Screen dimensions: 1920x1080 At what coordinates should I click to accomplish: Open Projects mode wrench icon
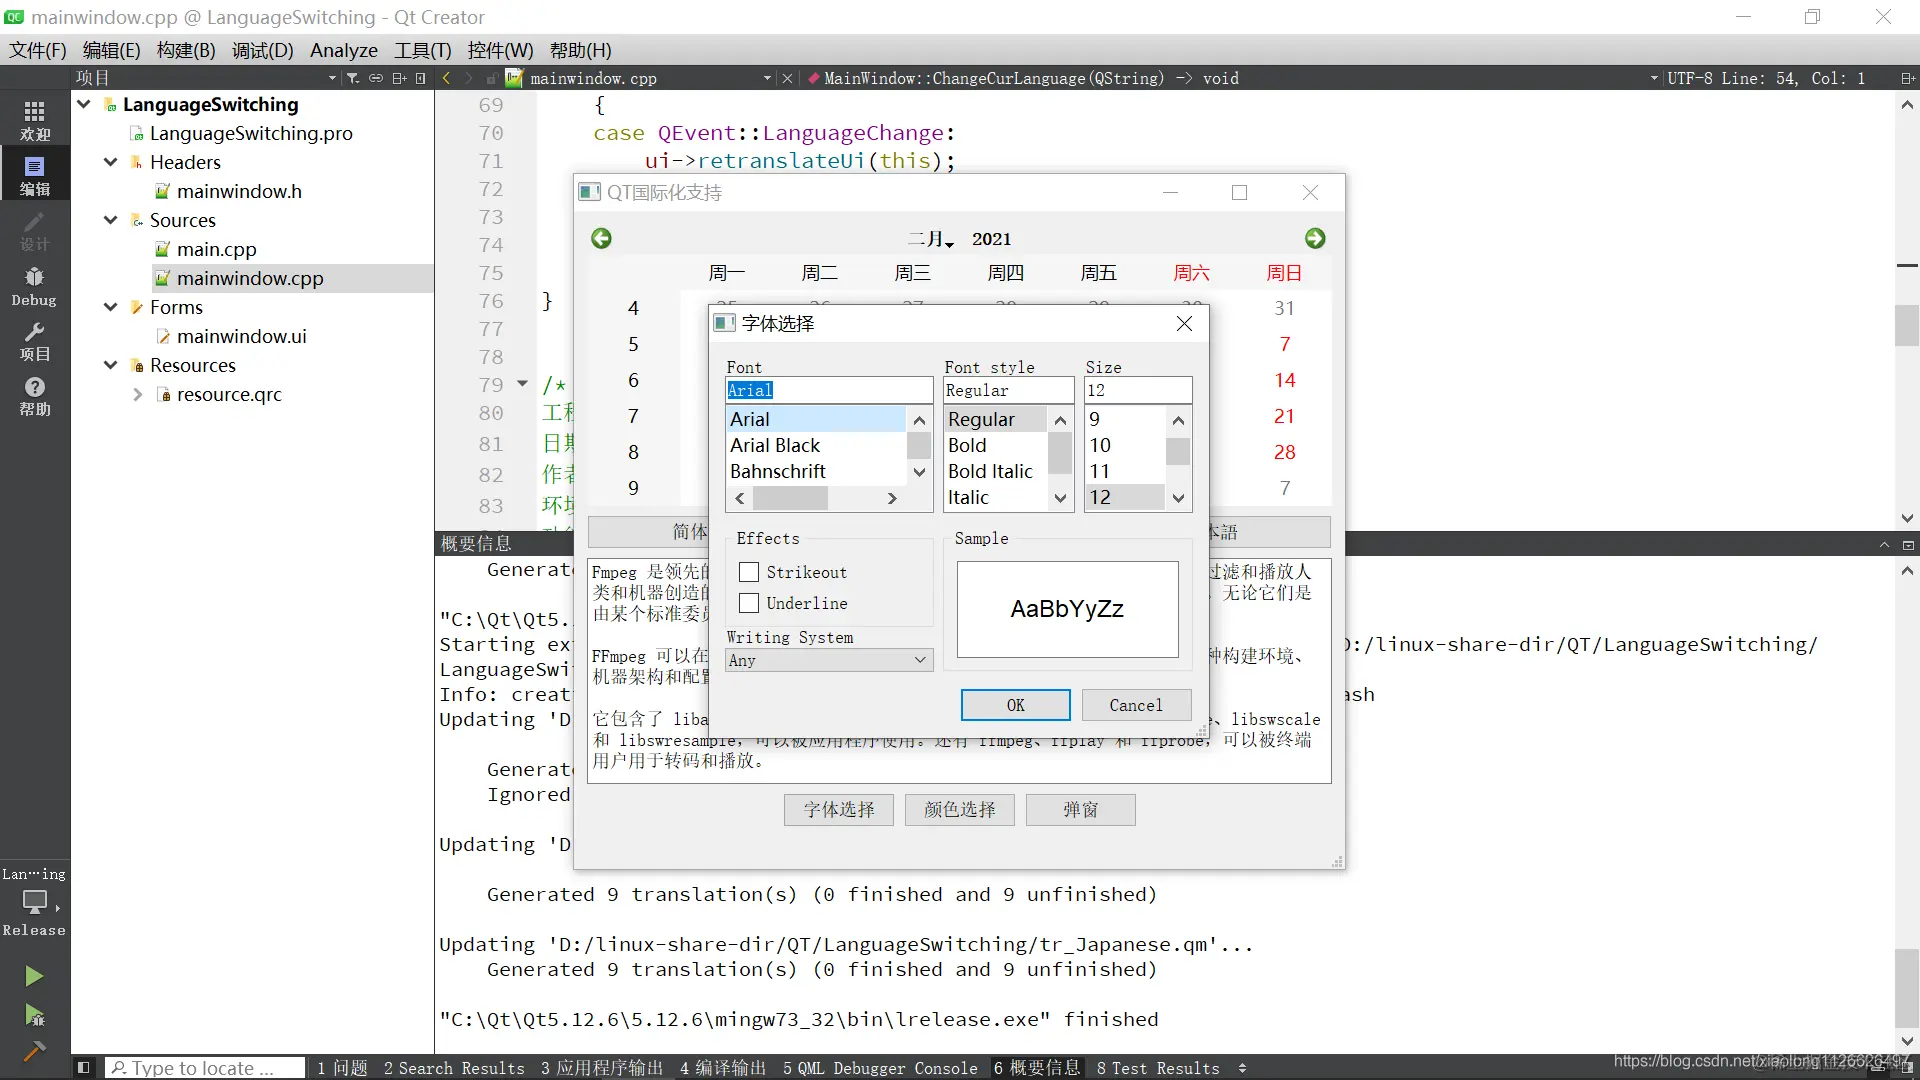[34, 340]
